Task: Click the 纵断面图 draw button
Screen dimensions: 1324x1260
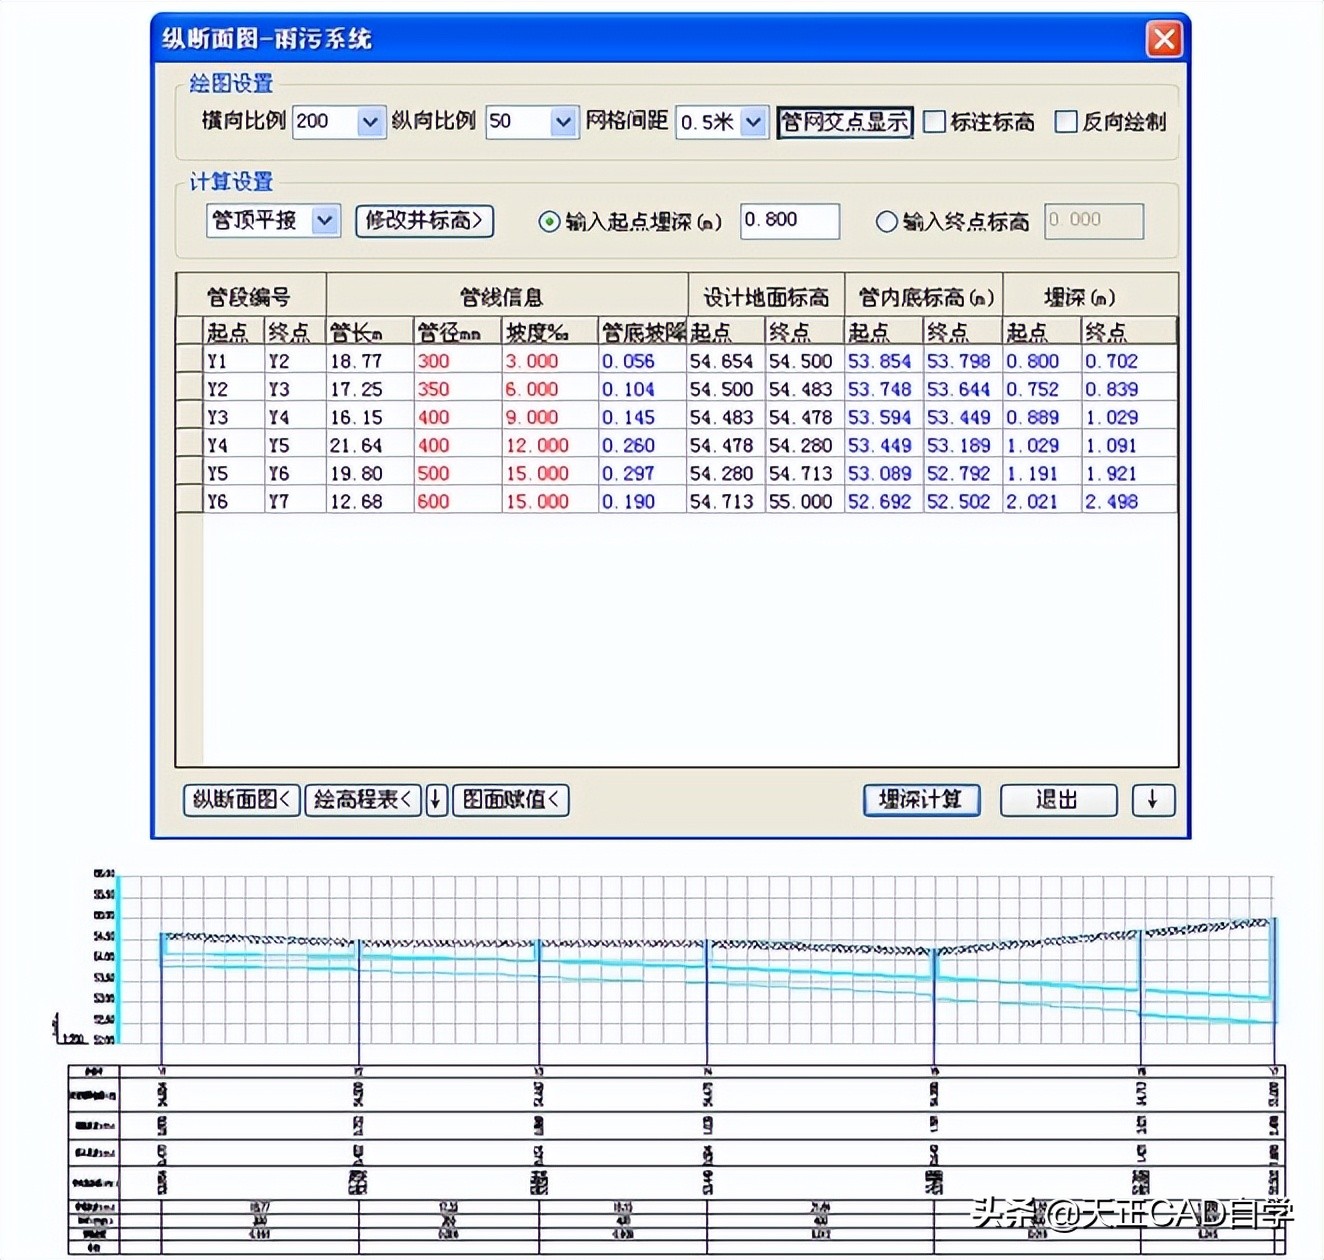Action: [x=239, y=800]
